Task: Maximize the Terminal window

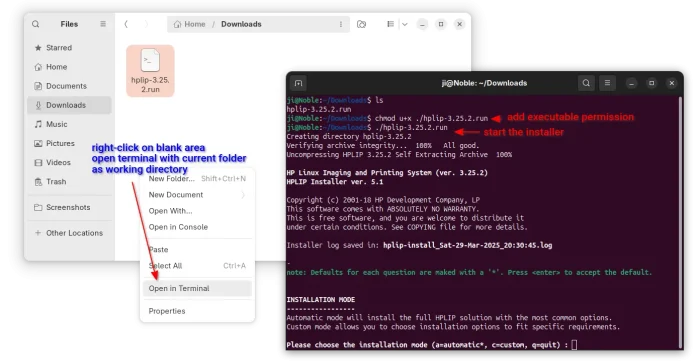Action: click(652, 83)
